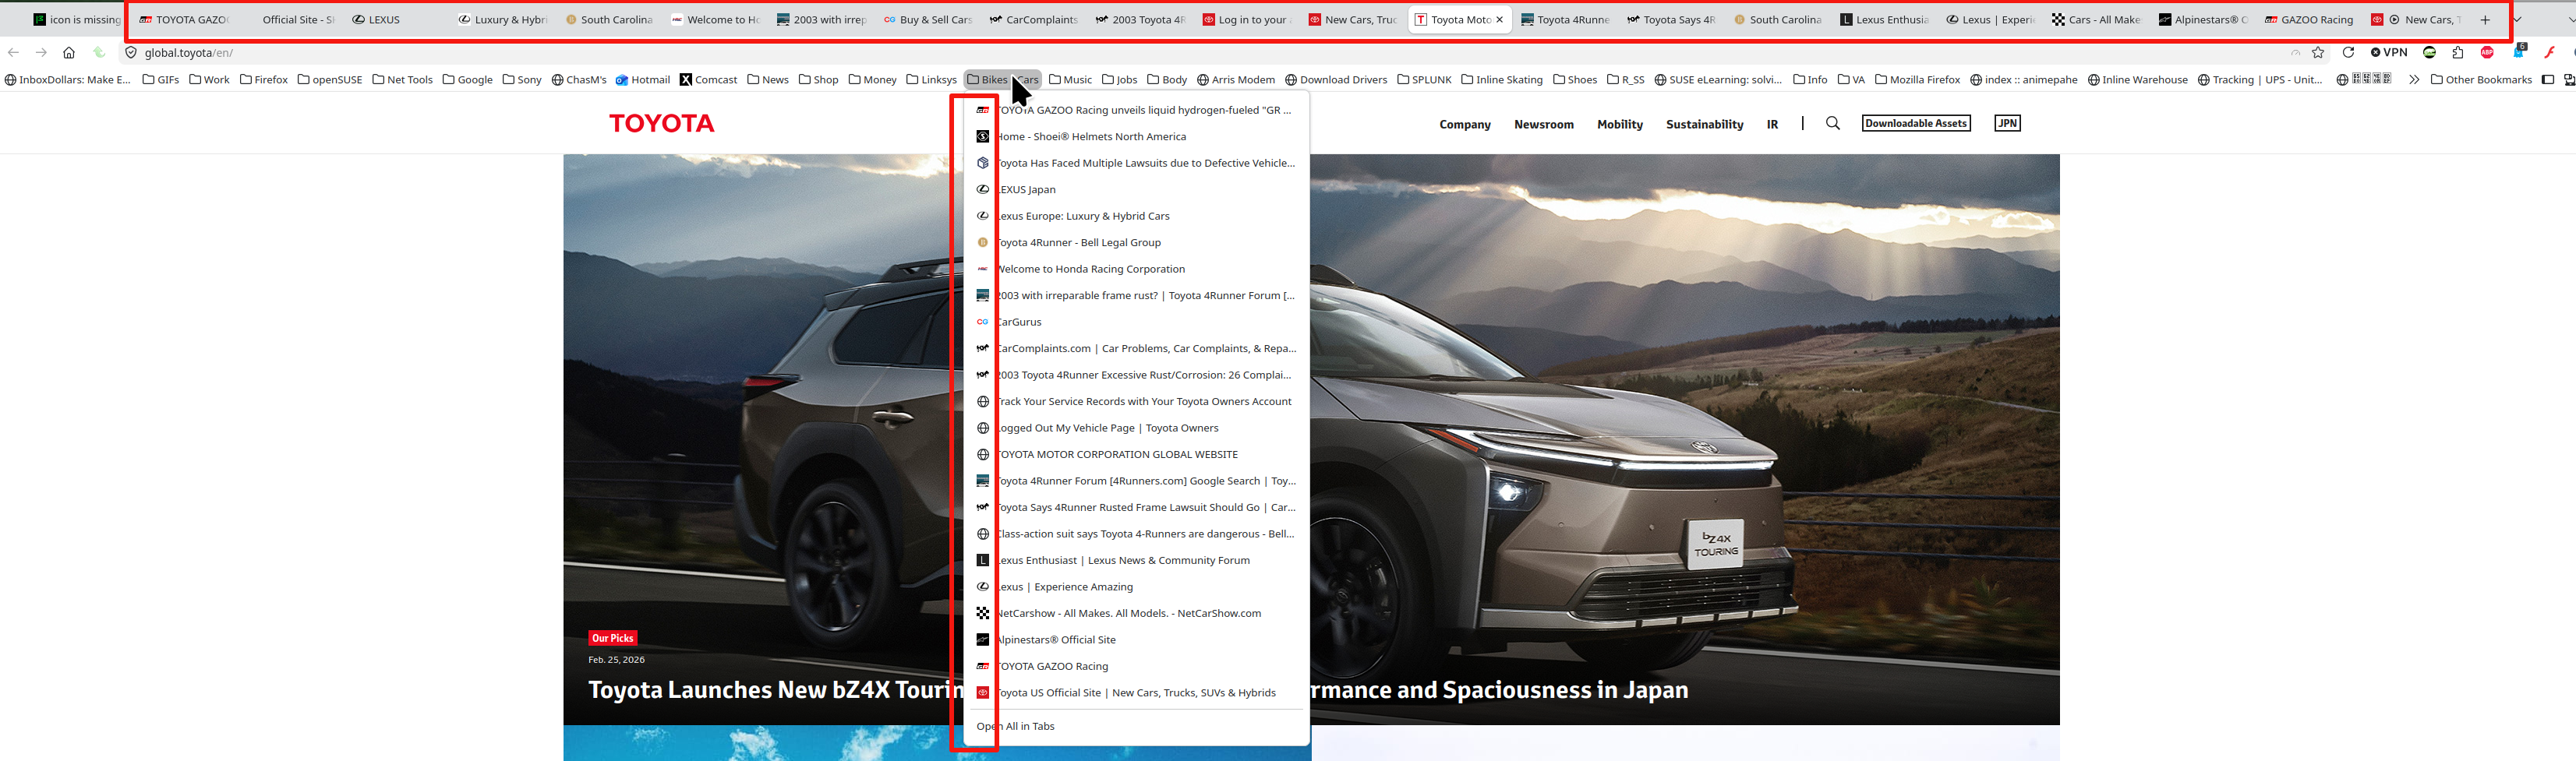Bookmark this page with the star icon
This screenshot has height=761, width=2576.
[x=2318, y=53]
